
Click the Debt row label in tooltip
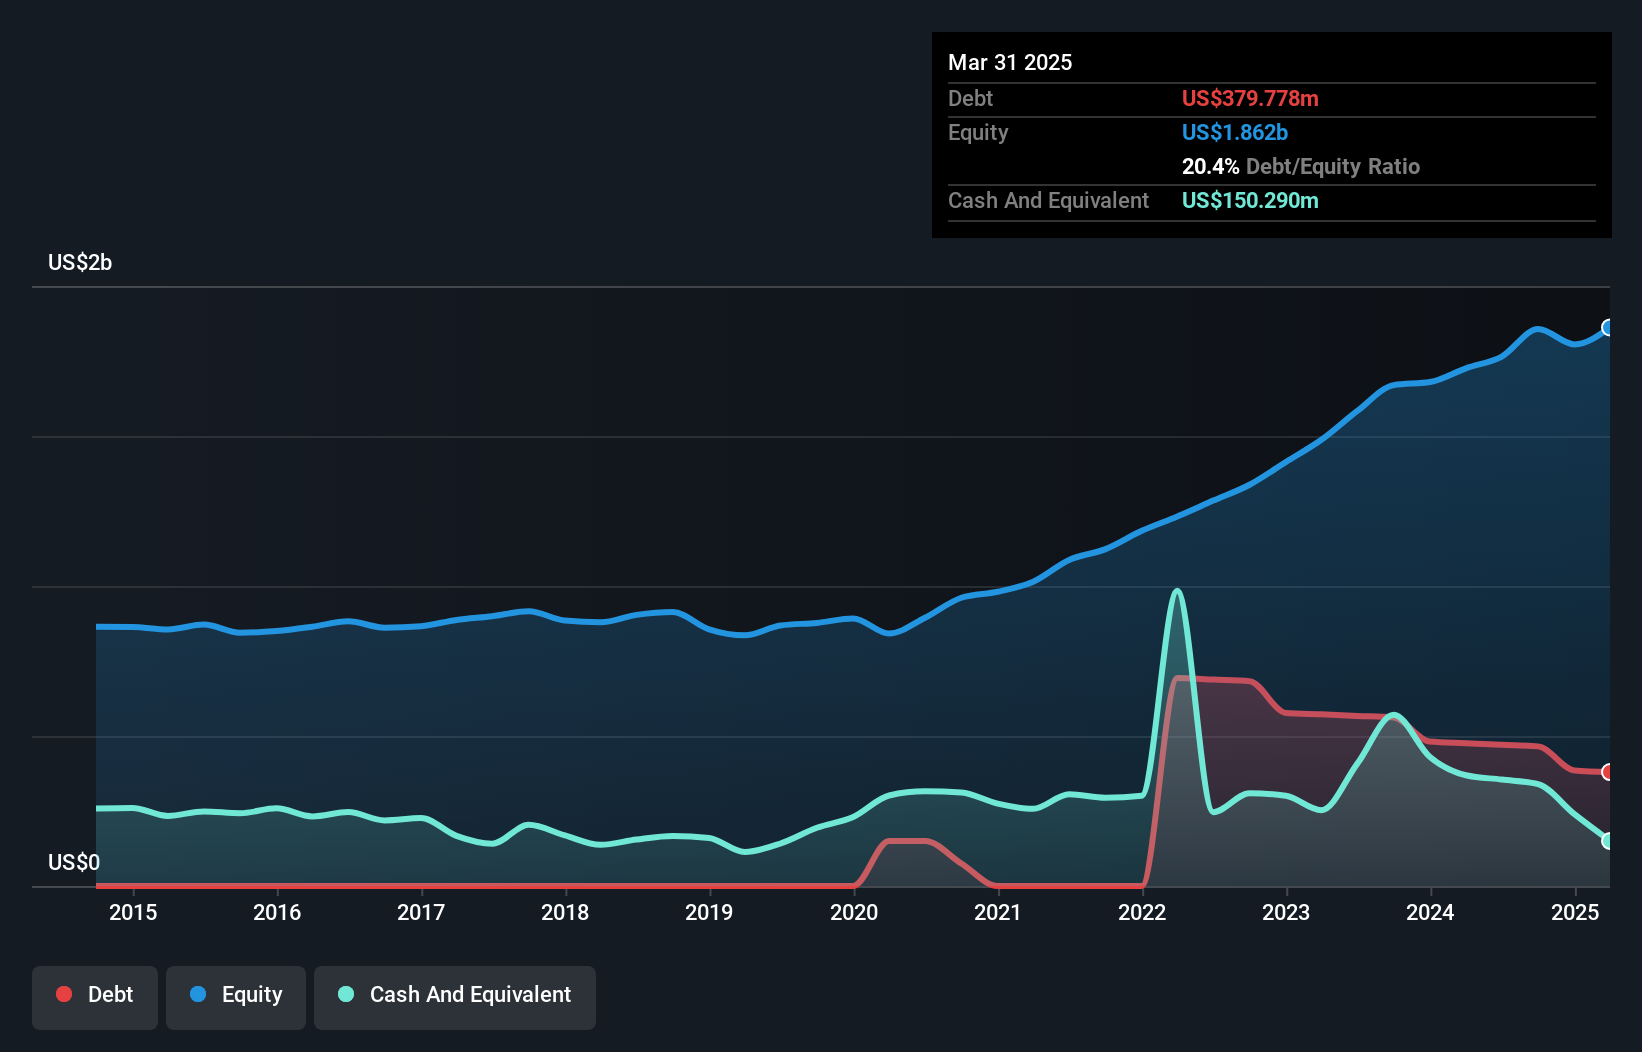click(x=970, y=98)
